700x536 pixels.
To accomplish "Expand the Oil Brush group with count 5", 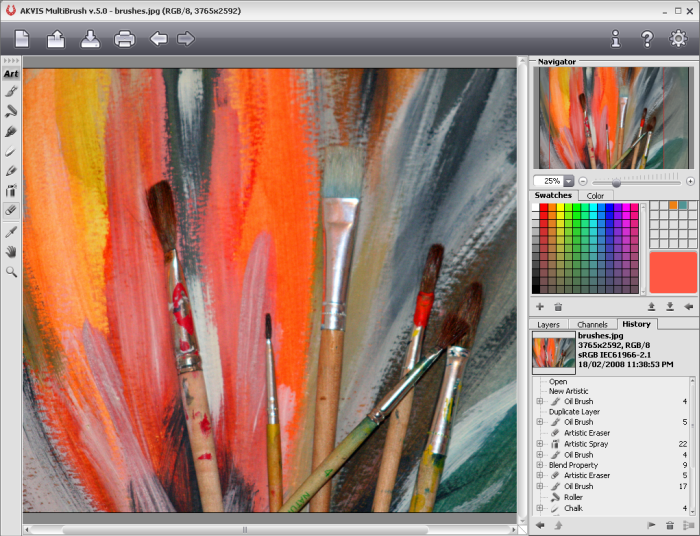I will click(x=540, y=422).
